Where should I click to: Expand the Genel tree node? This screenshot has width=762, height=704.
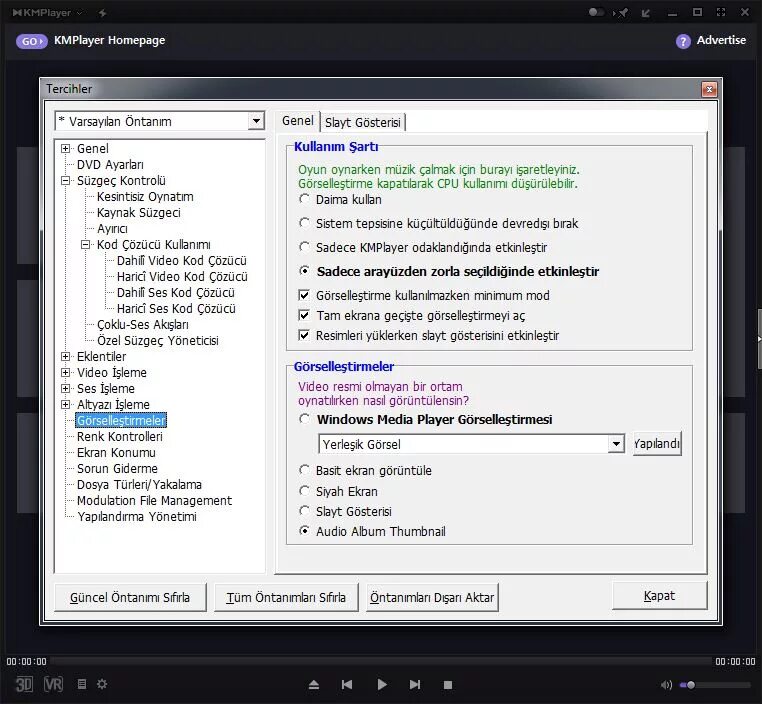(65, 149)
